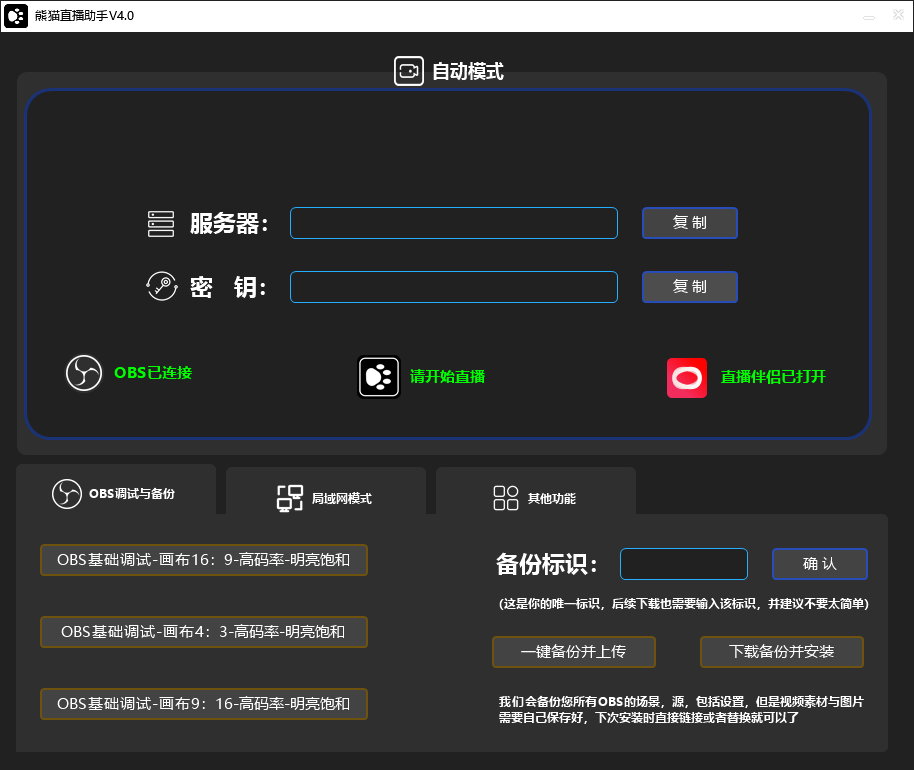The image size is (914, 770).
Task: Copy the 服务器 server address
Action: tap(689, 222)
